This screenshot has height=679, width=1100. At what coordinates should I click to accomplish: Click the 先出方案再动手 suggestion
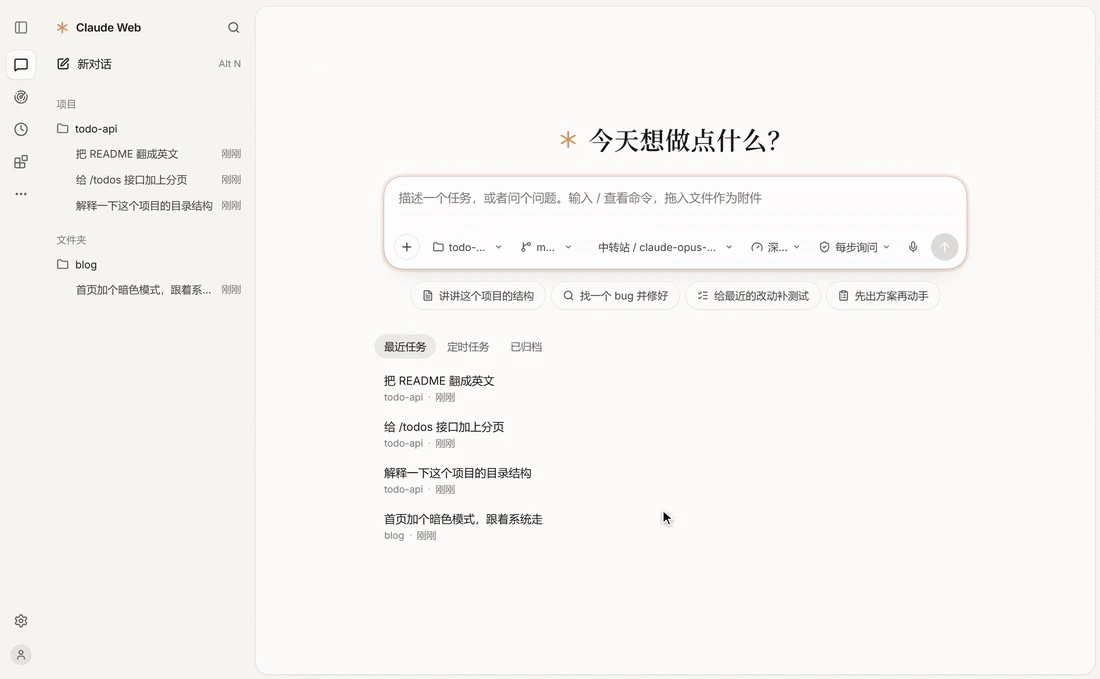click(x=883, y=296)
